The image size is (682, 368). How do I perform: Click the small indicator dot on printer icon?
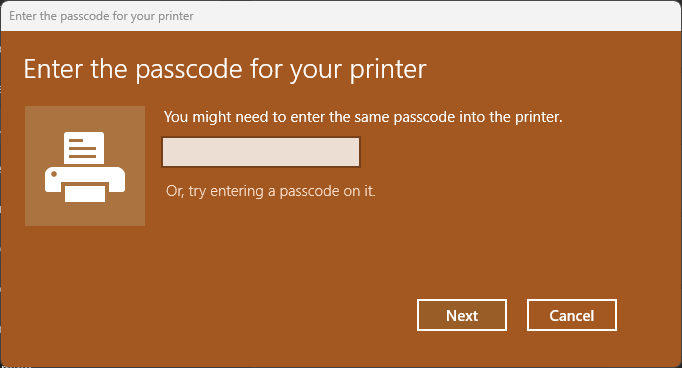click(x=54, y=174)
